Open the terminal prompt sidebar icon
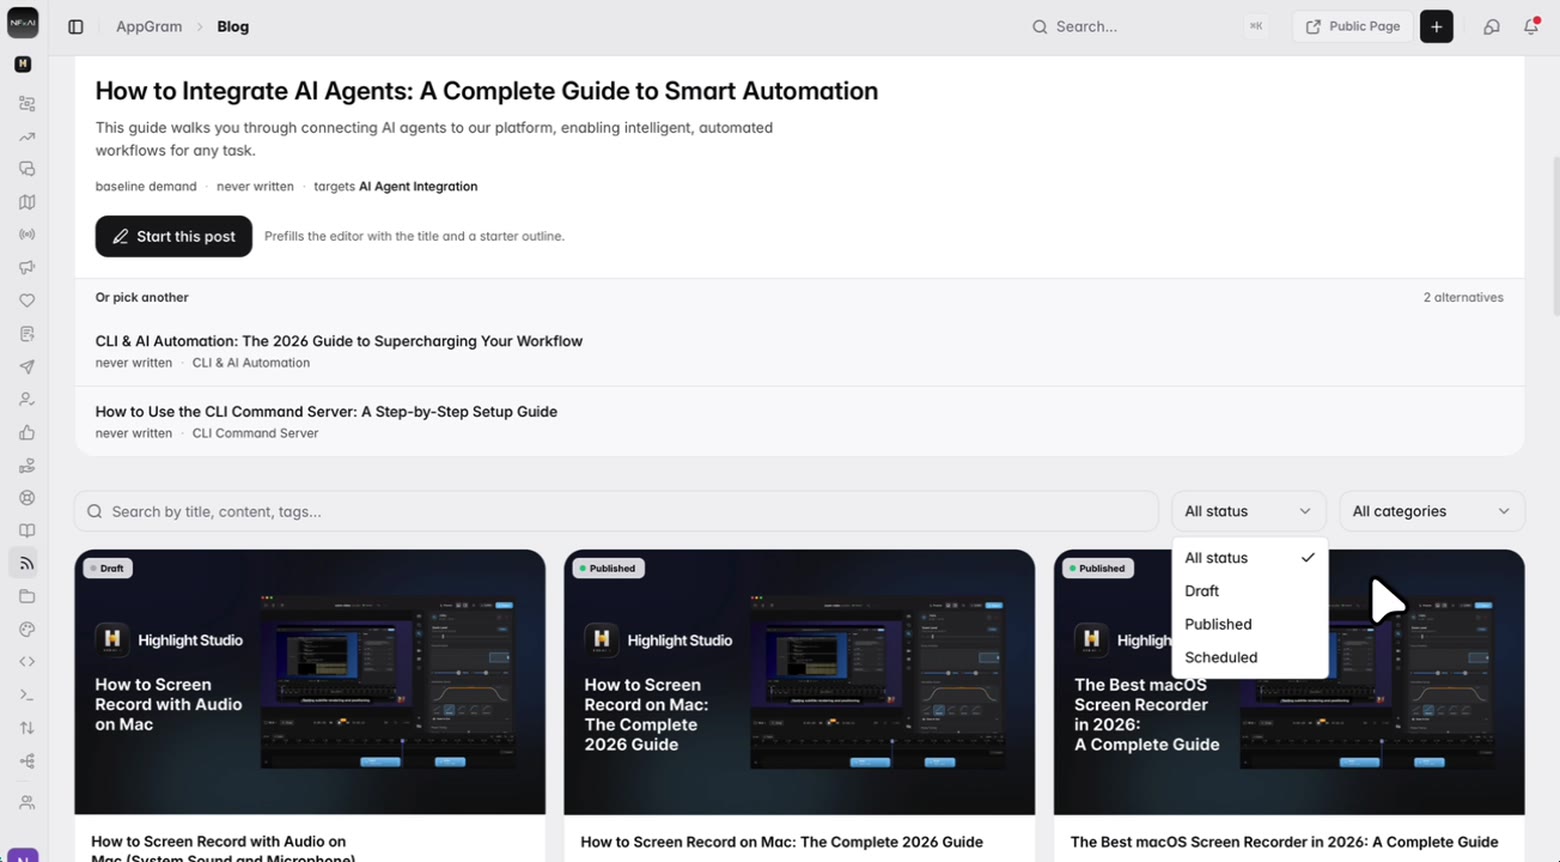The width and height of the screenshot is (1560, 862). (x=27, y=695)
